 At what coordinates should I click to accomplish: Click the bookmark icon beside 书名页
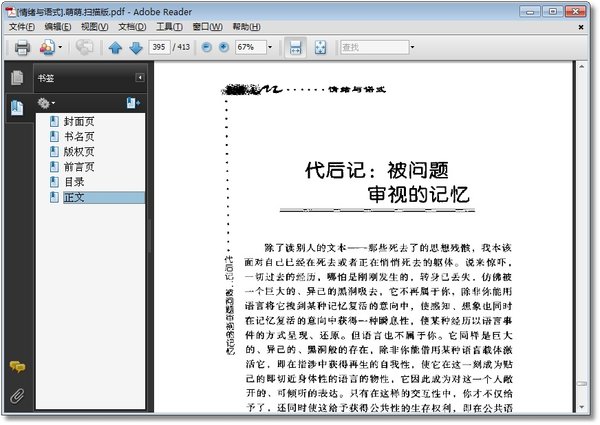point(54,137)
